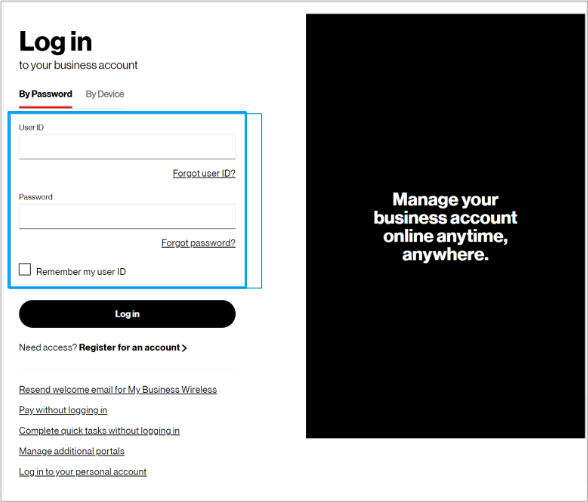Viewport: 588px width, 502px height.
Task: Click the Log in page heading
Action: (x=56, y=41)
